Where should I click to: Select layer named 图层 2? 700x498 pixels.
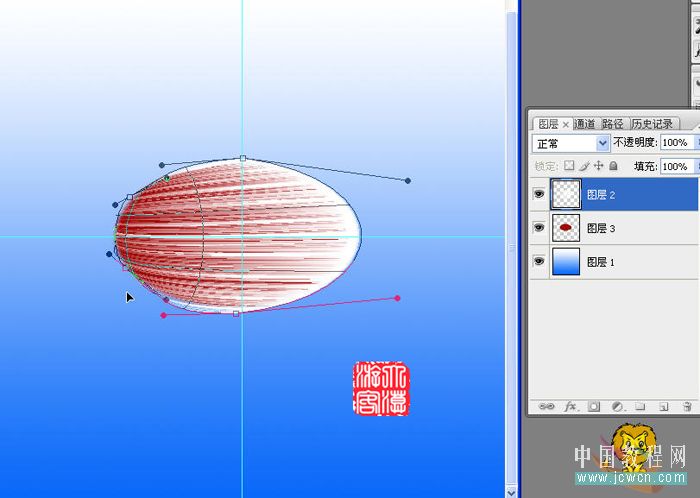click(601, 195)
